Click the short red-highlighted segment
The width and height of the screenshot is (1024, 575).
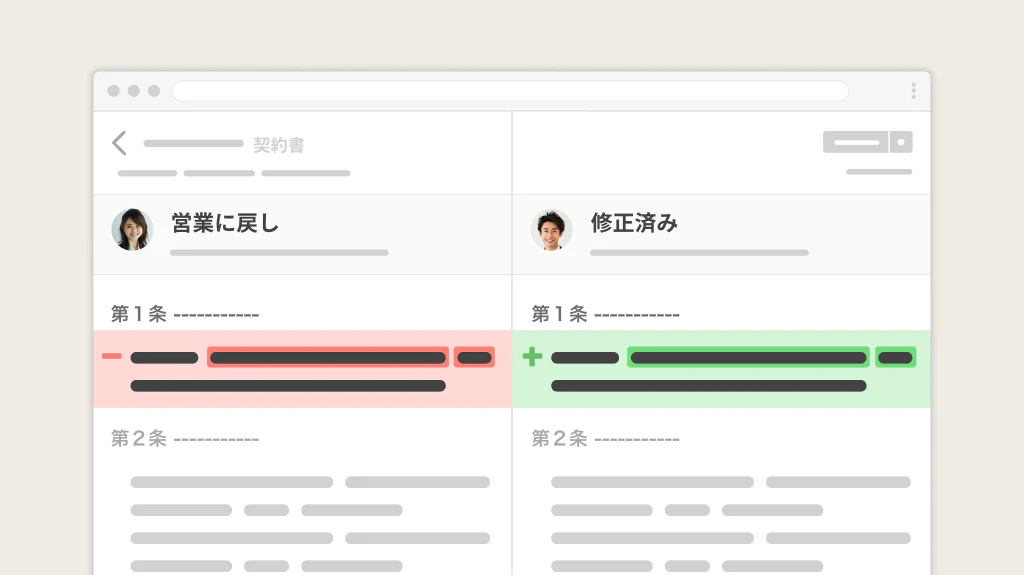pyautogui.click(x=474, y=357)
